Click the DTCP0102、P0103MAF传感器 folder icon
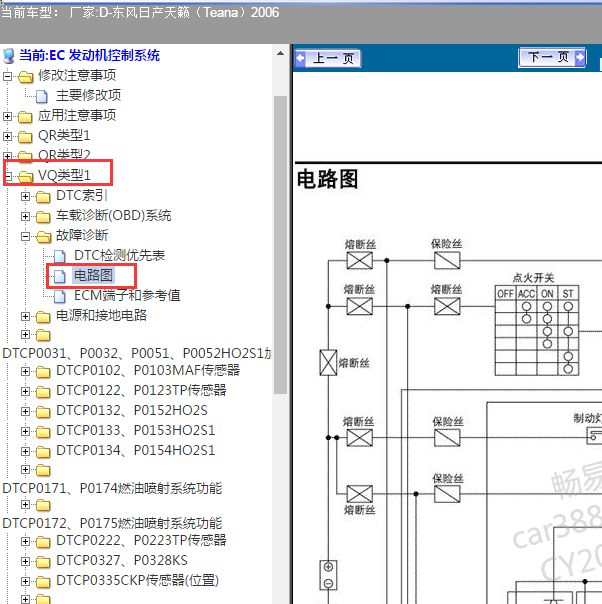This screenshot has height=604, width=602. click(x=43, y=372)
